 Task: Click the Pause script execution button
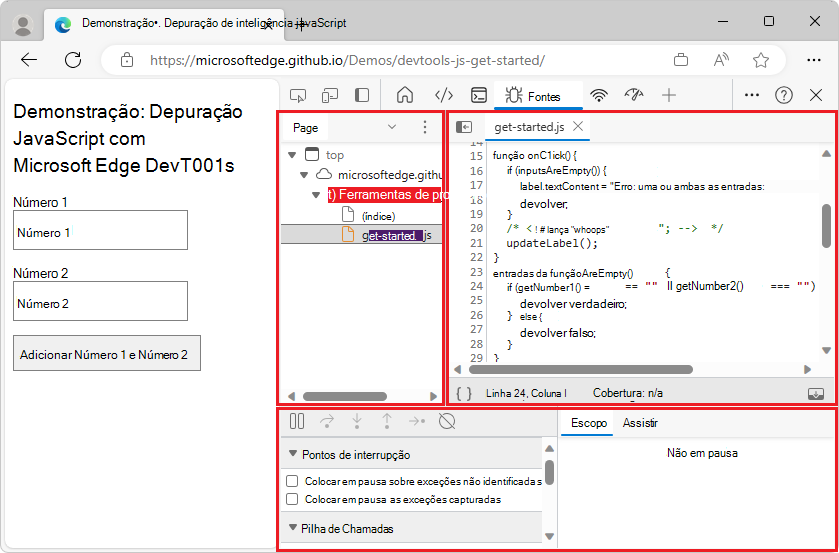coord(297,422)
